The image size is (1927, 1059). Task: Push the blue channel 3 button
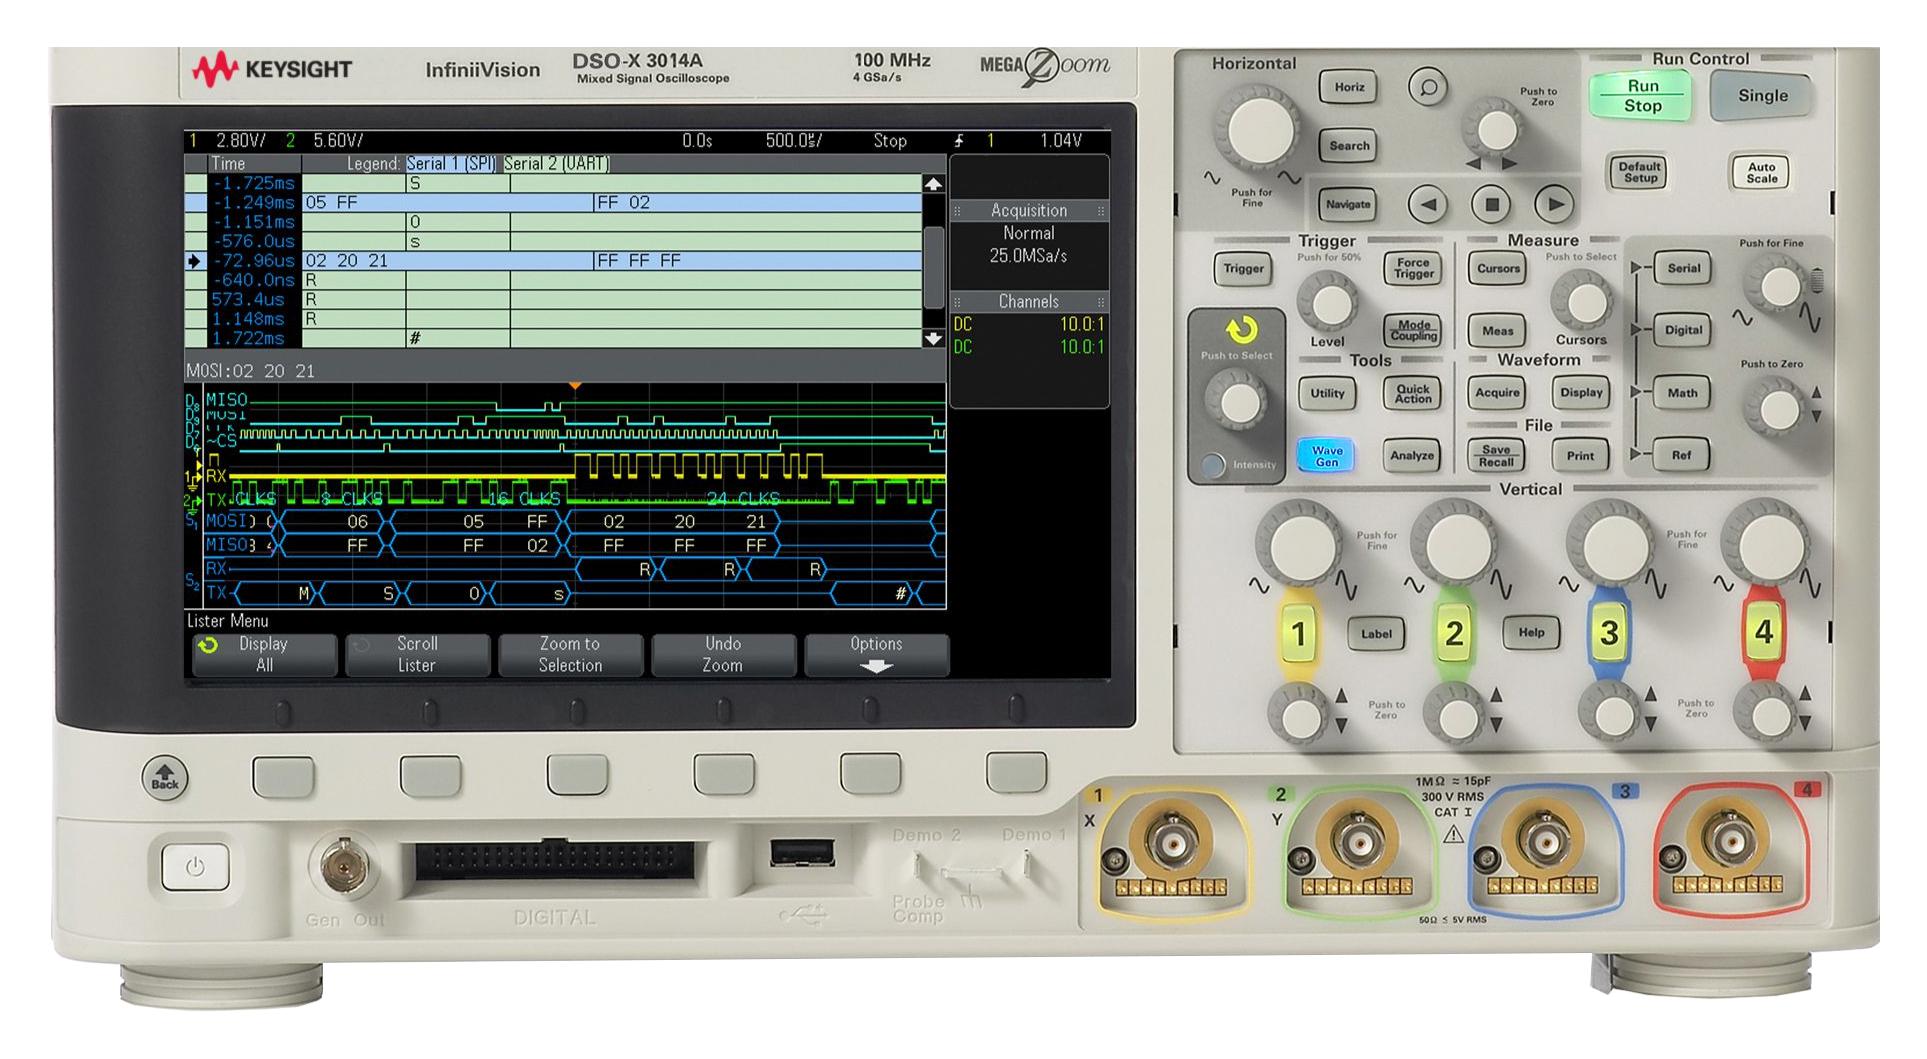click(x=1608, y=633)
